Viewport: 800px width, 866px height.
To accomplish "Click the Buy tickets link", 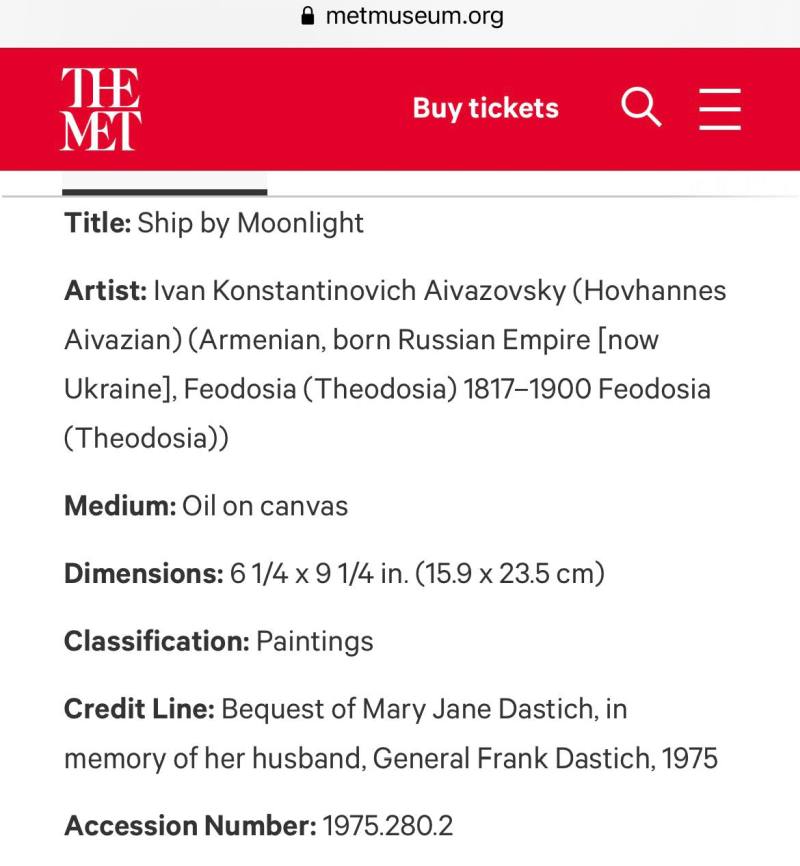I will (x=485, y=108).
